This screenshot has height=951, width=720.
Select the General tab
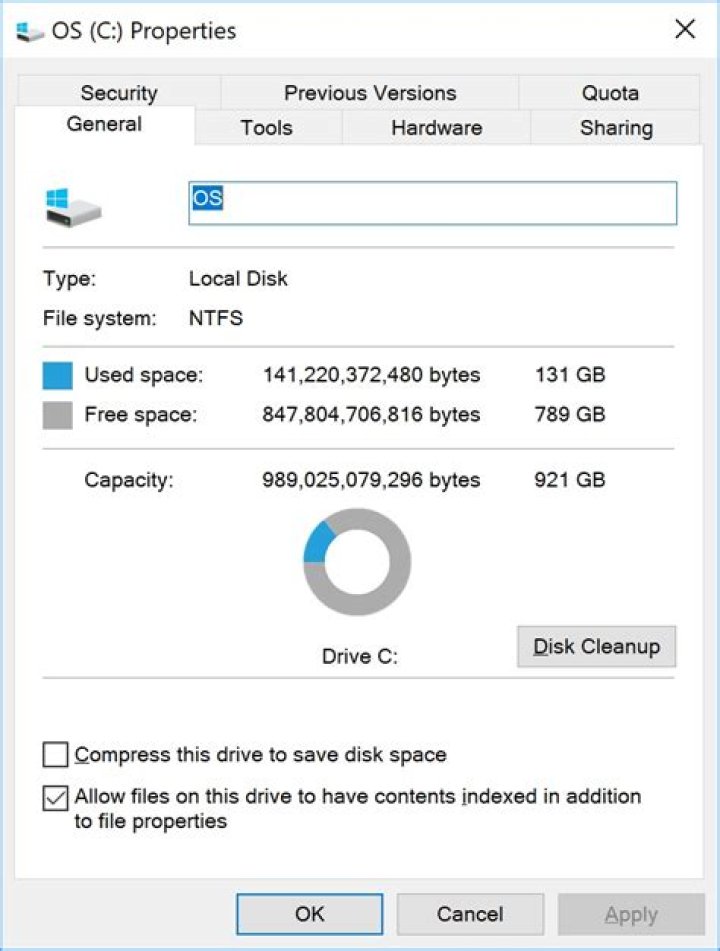pos(104,125)
